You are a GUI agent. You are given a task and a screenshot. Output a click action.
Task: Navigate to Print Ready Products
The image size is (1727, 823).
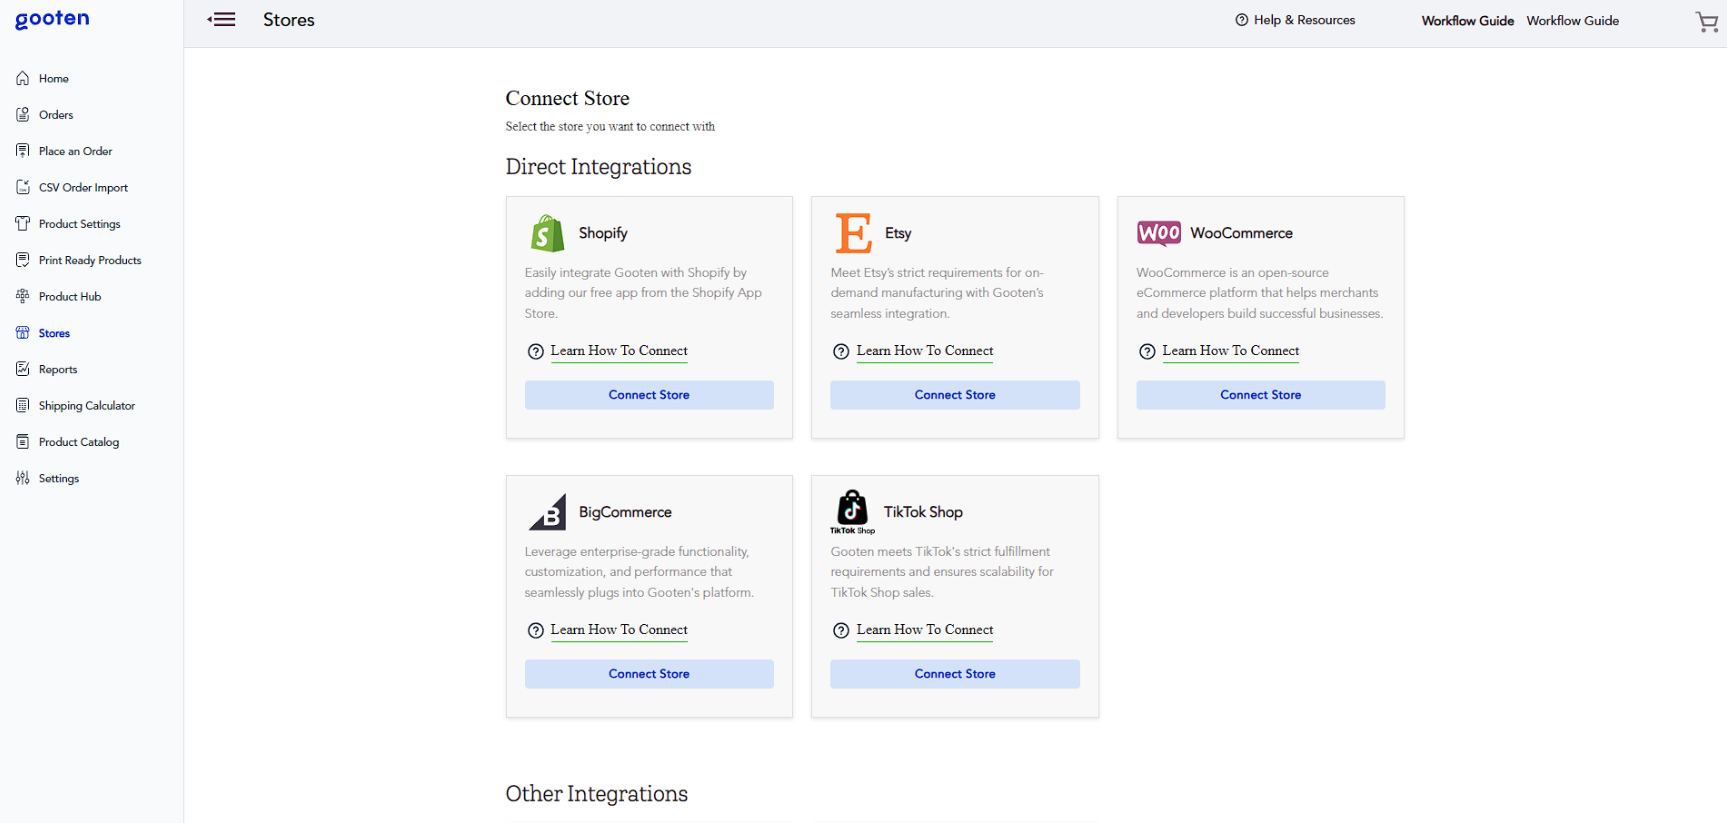(x=90, y=260)
